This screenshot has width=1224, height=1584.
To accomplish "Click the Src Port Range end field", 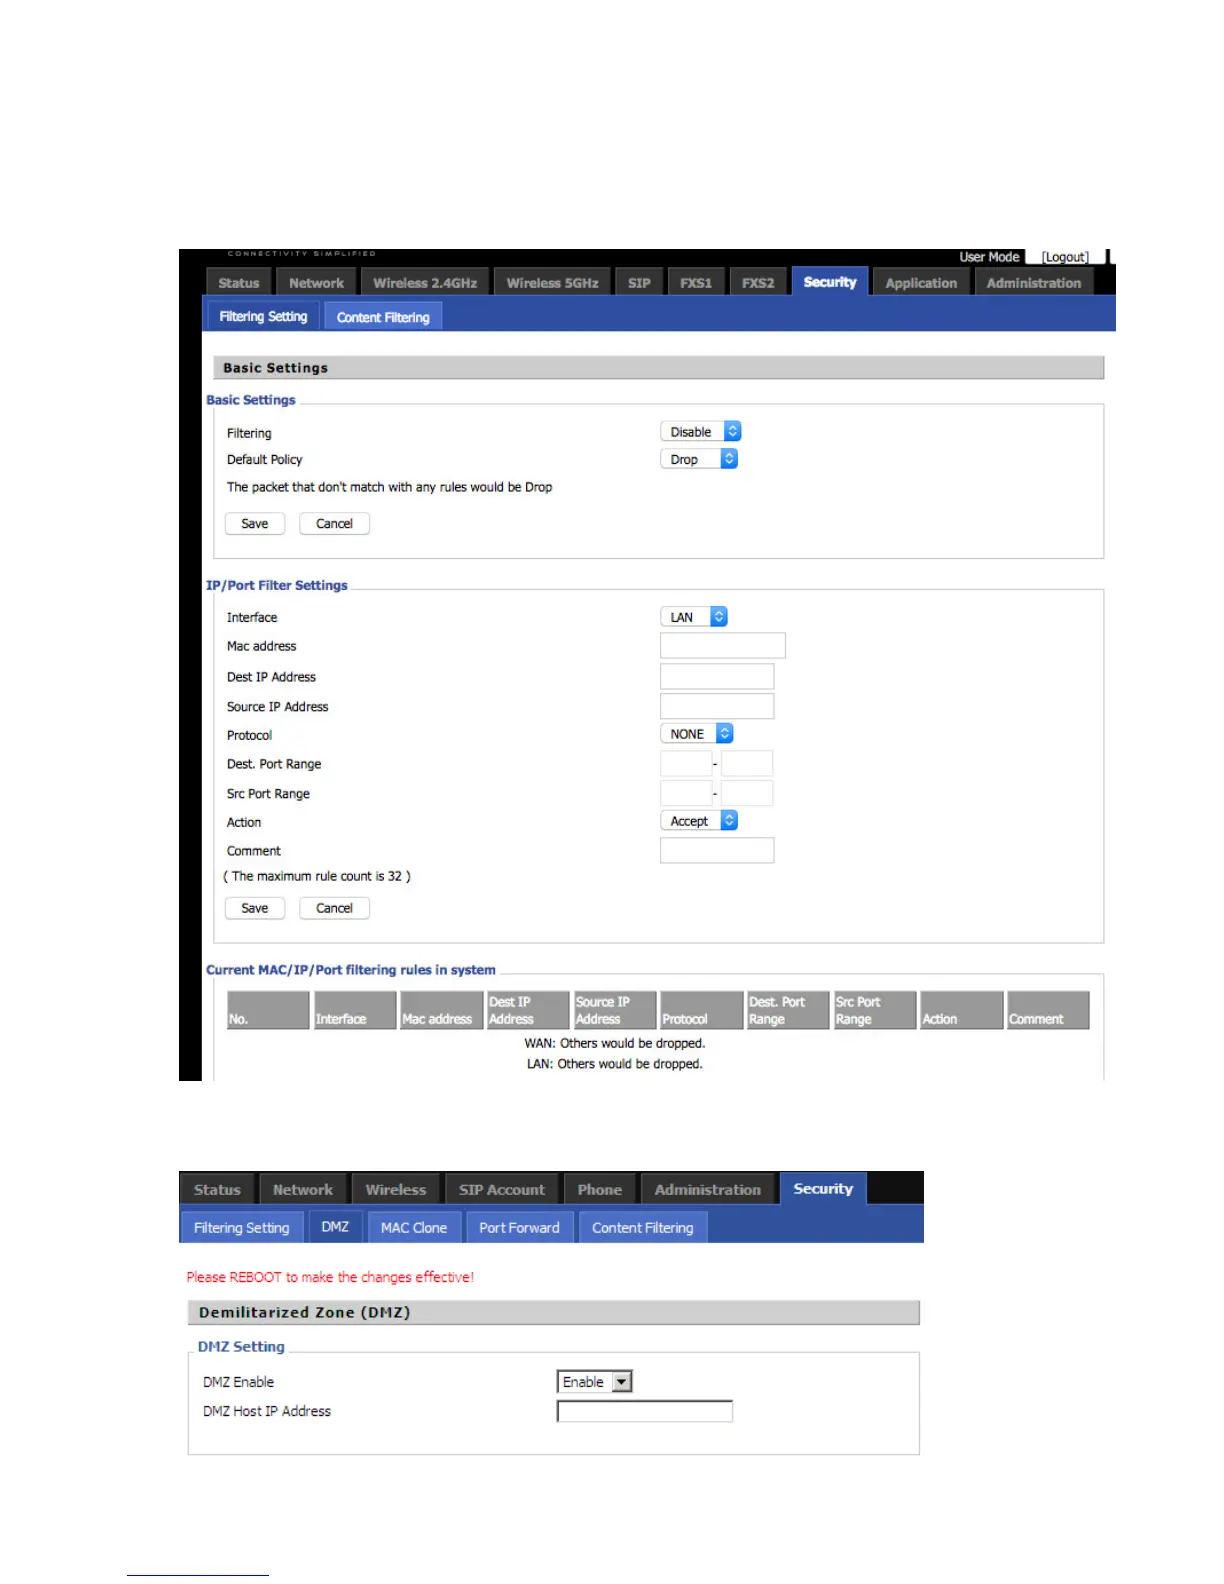I will tap(747, 794).
